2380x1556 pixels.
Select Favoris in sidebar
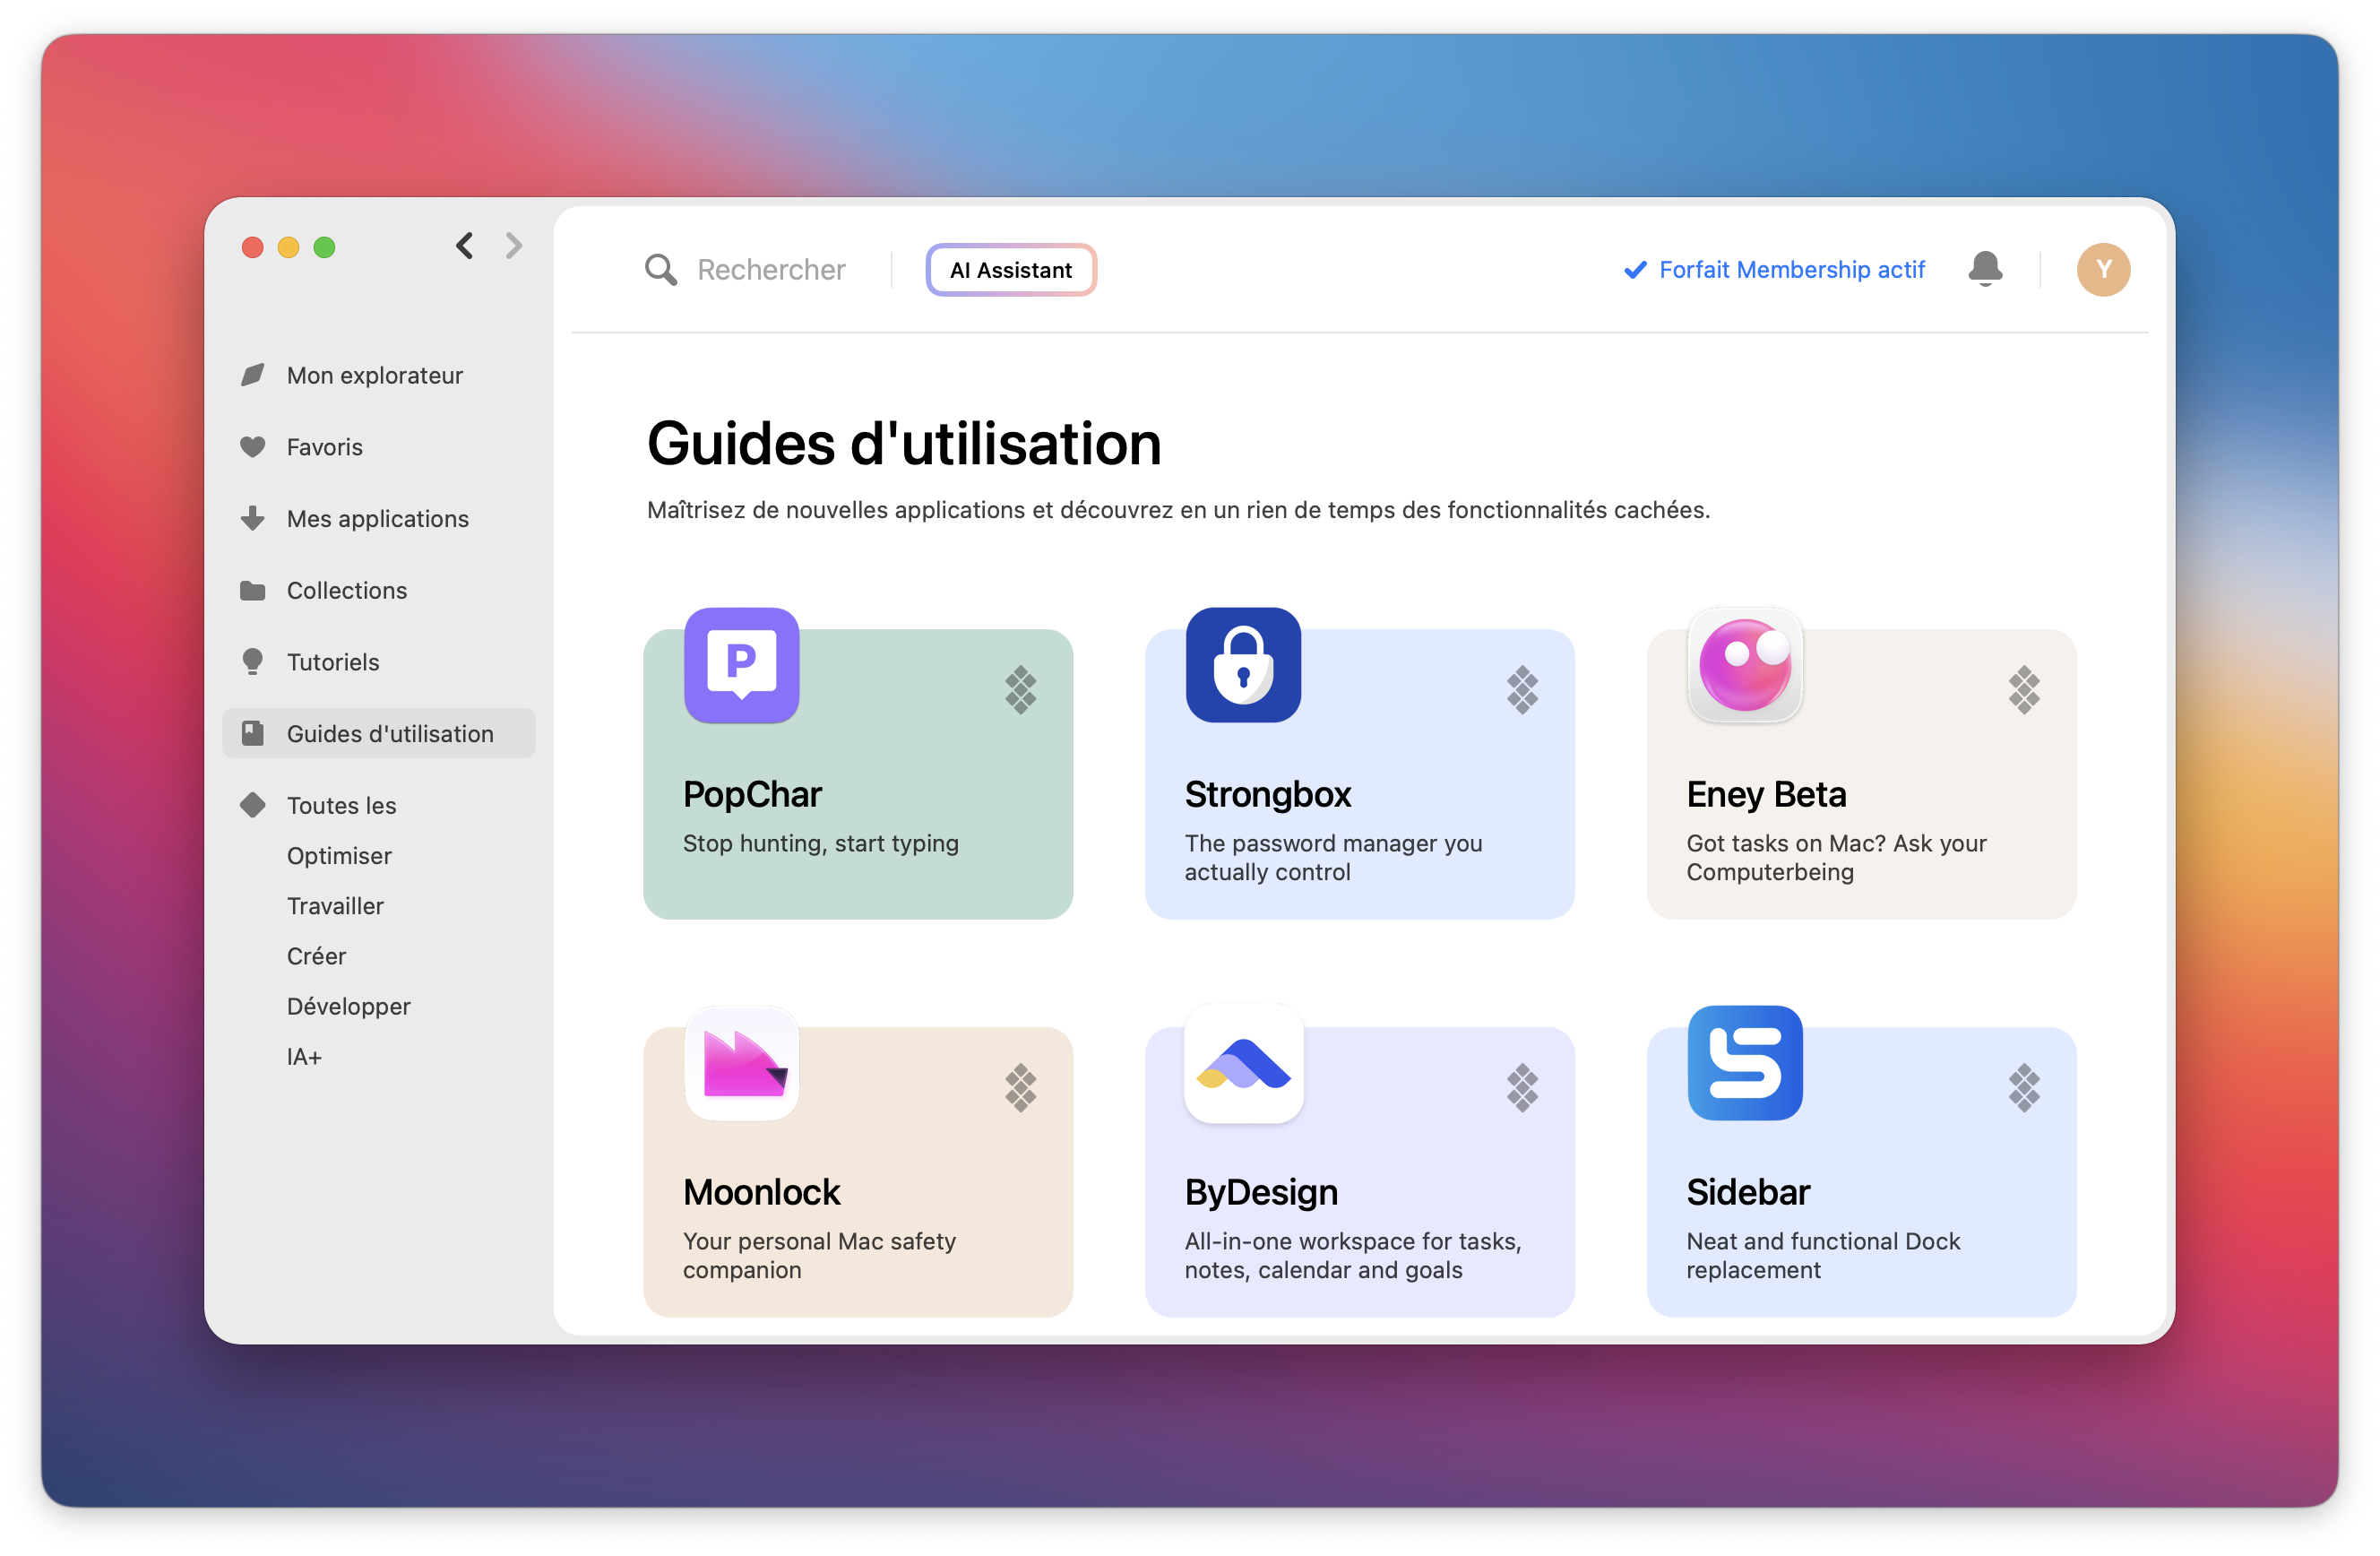379,447
